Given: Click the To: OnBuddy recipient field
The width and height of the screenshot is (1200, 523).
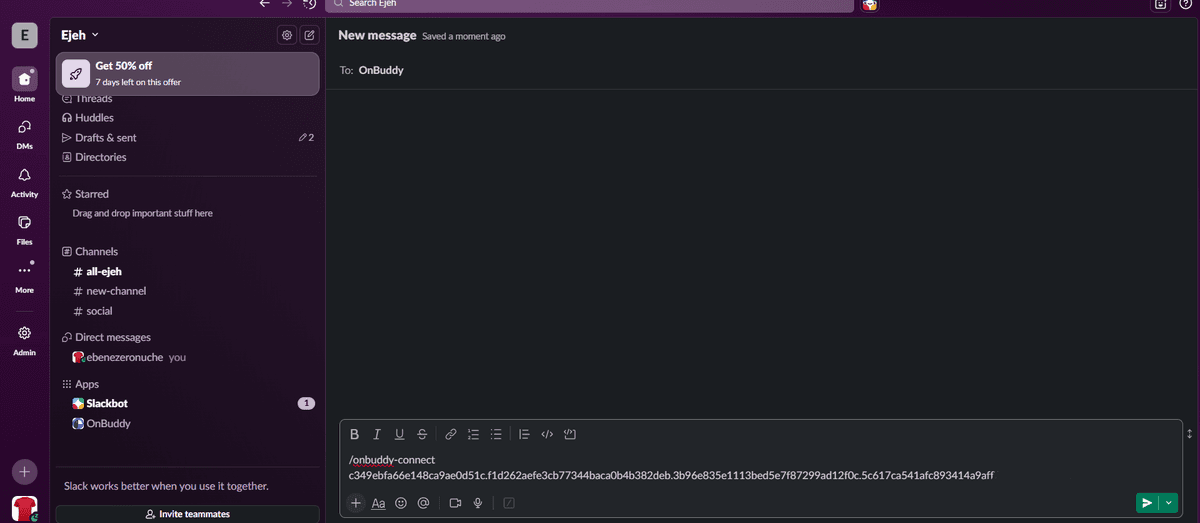Looking at the screenshot, I should pyautogui.click(x=760, y=70).
